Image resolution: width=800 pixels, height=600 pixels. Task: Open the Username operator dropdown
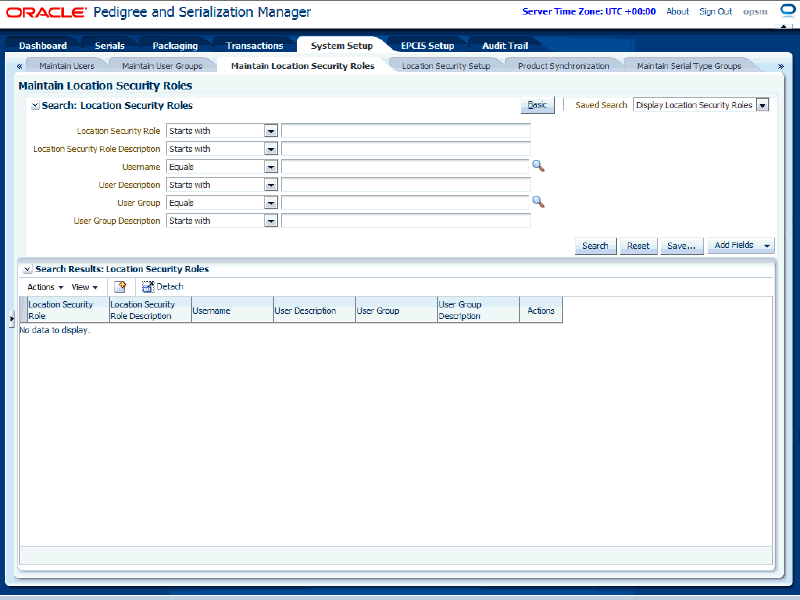tap(271, 167)
